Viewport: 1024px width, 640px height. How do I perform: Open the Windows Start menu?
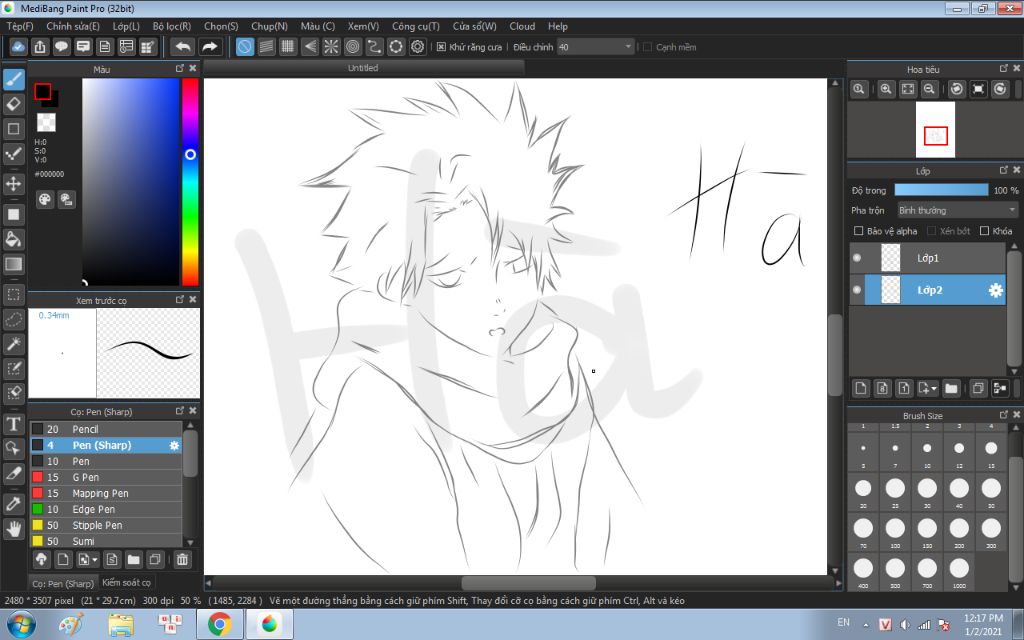[x=21, y=625]
